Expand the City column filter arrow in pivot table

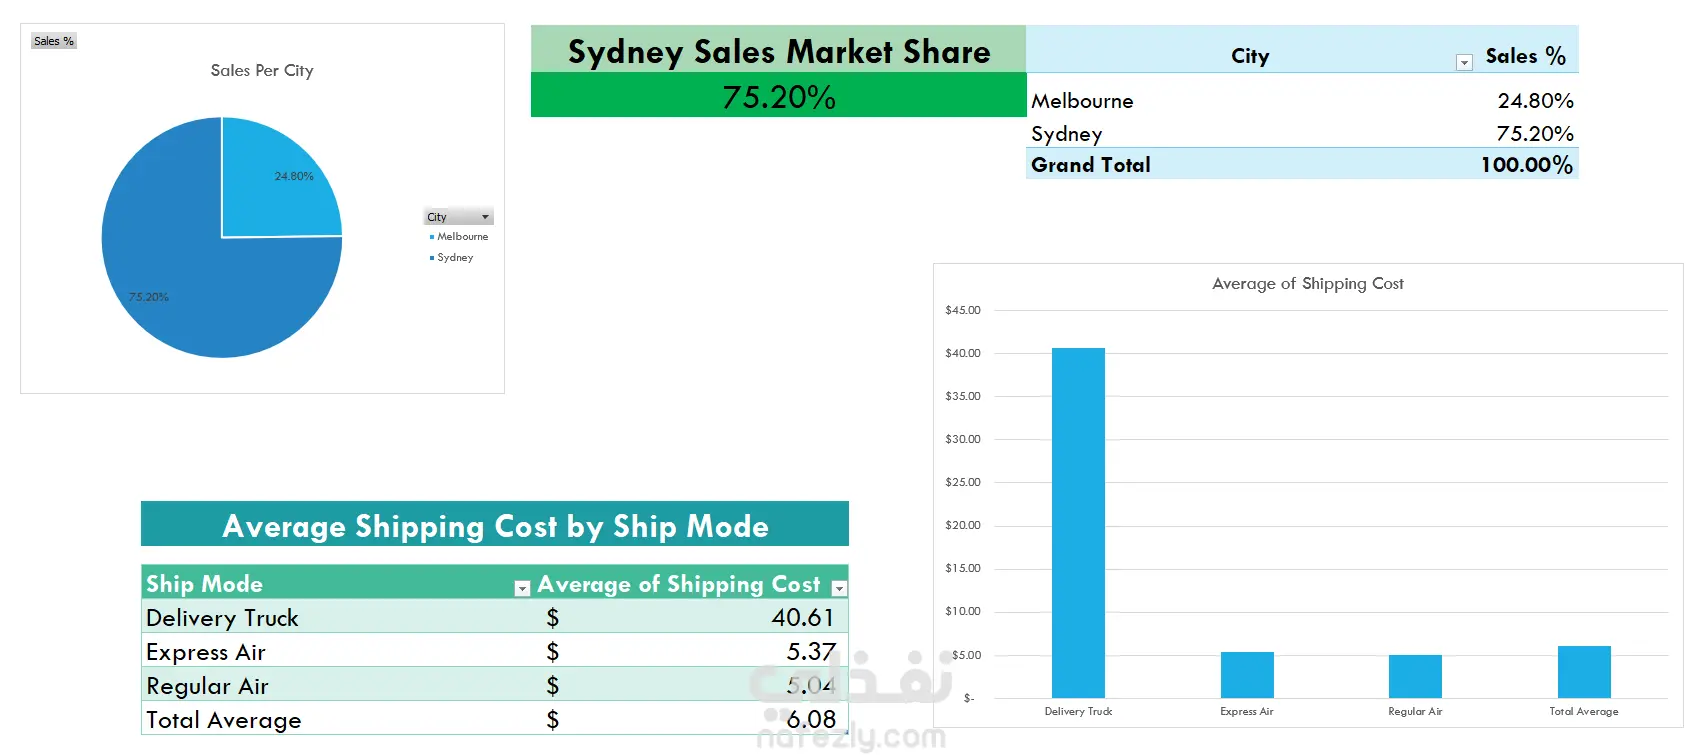pyautogui.click(x=1464, y=63)
